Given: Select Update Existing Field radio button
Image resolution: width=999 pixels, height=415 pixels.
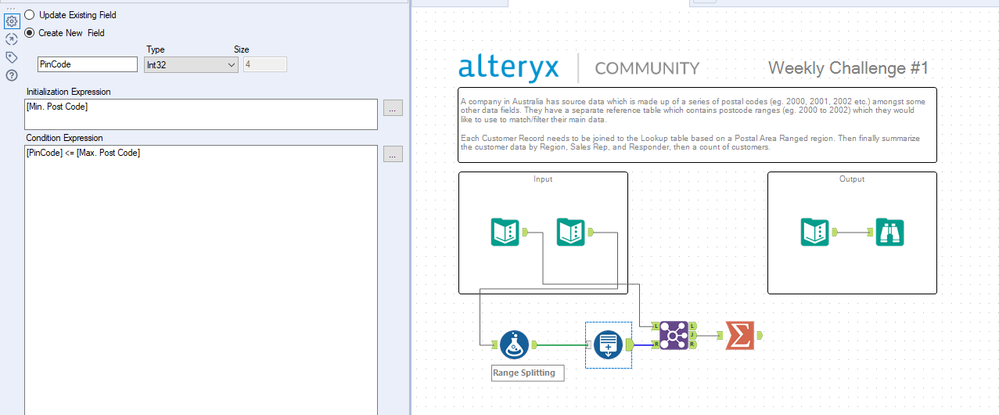Looking at the screenshot, I should click(29, 15).
